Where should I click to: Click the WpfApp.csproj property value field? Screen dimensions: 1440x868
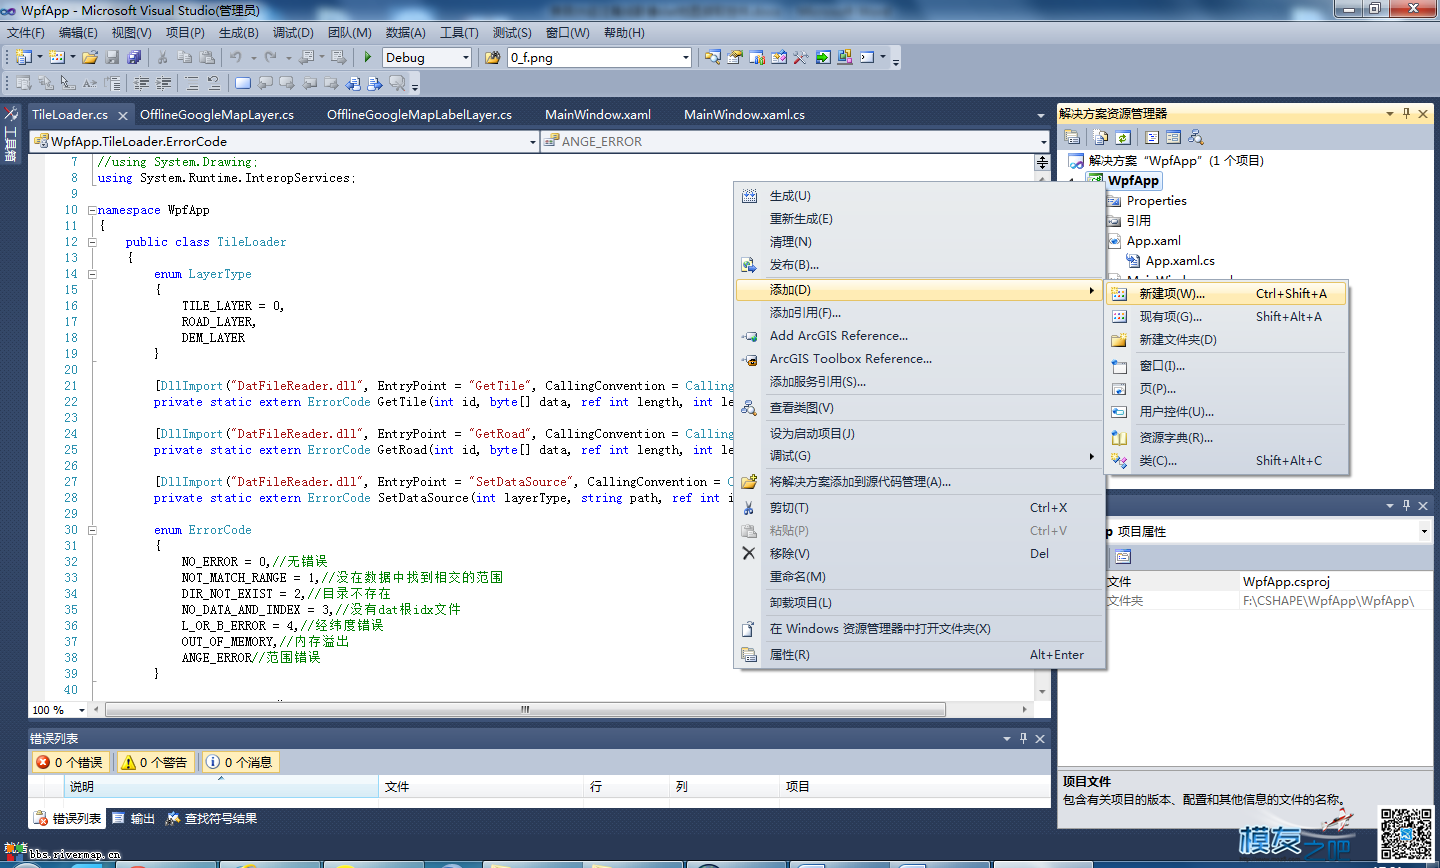tap(1337, 581)
